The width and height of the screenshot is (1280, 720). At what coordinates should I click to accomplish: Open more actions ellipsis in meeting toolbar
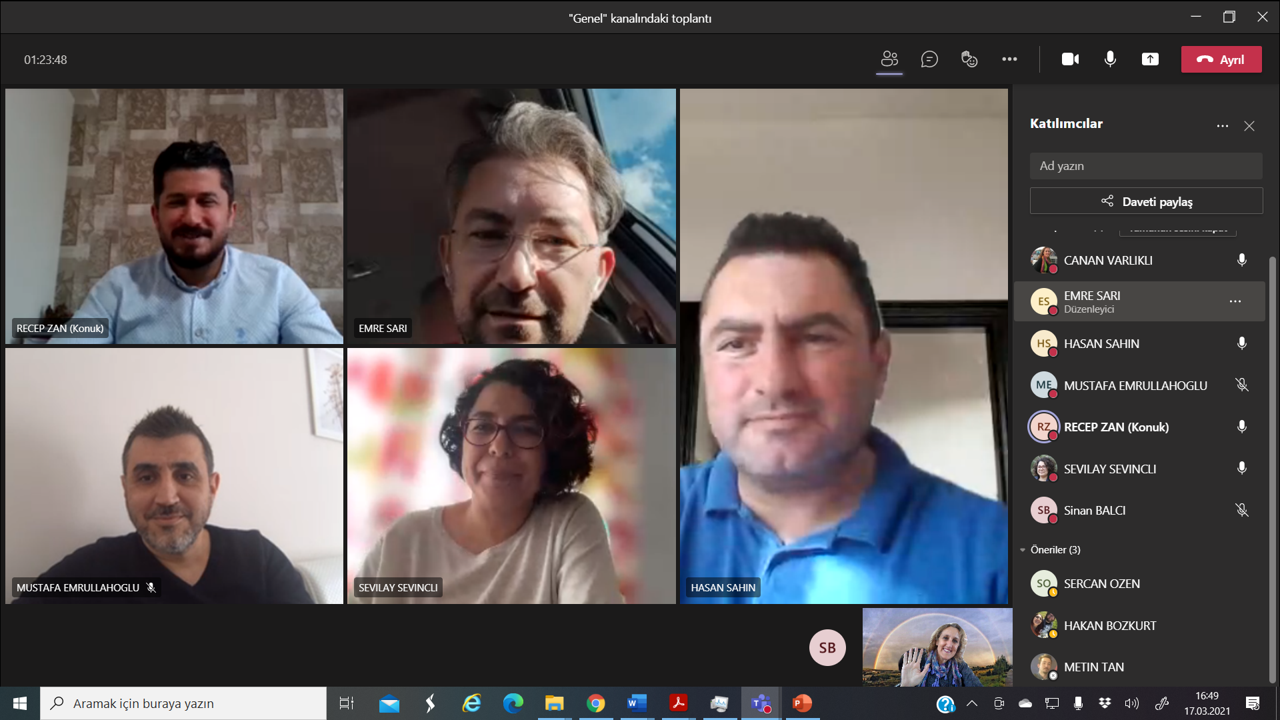(1009, 59)
